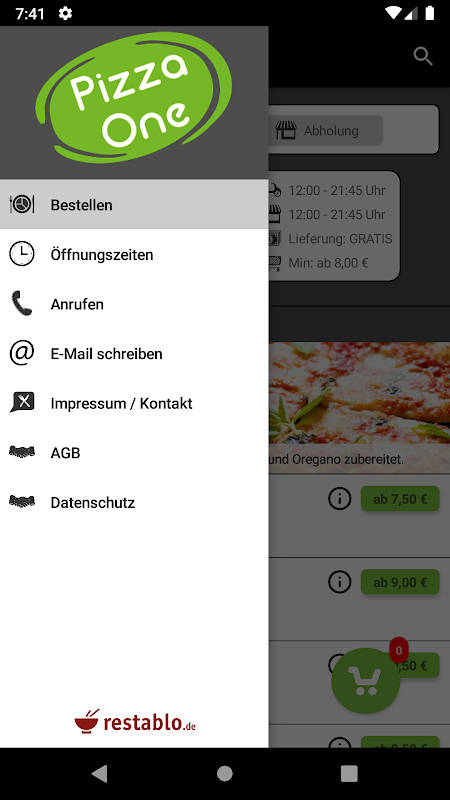Viewport: 450px width, 800px height.
Task: Tap the ab 7,50 € price button
Action: pyautogui.click(x=400, y=499)
